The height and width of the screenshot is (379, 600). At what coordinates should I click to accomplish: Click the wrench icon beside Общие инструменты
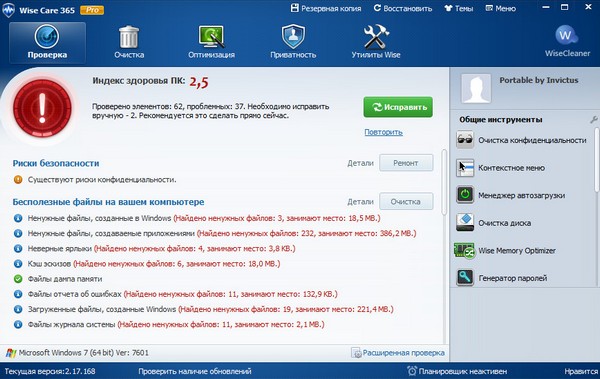coord(593,120)
